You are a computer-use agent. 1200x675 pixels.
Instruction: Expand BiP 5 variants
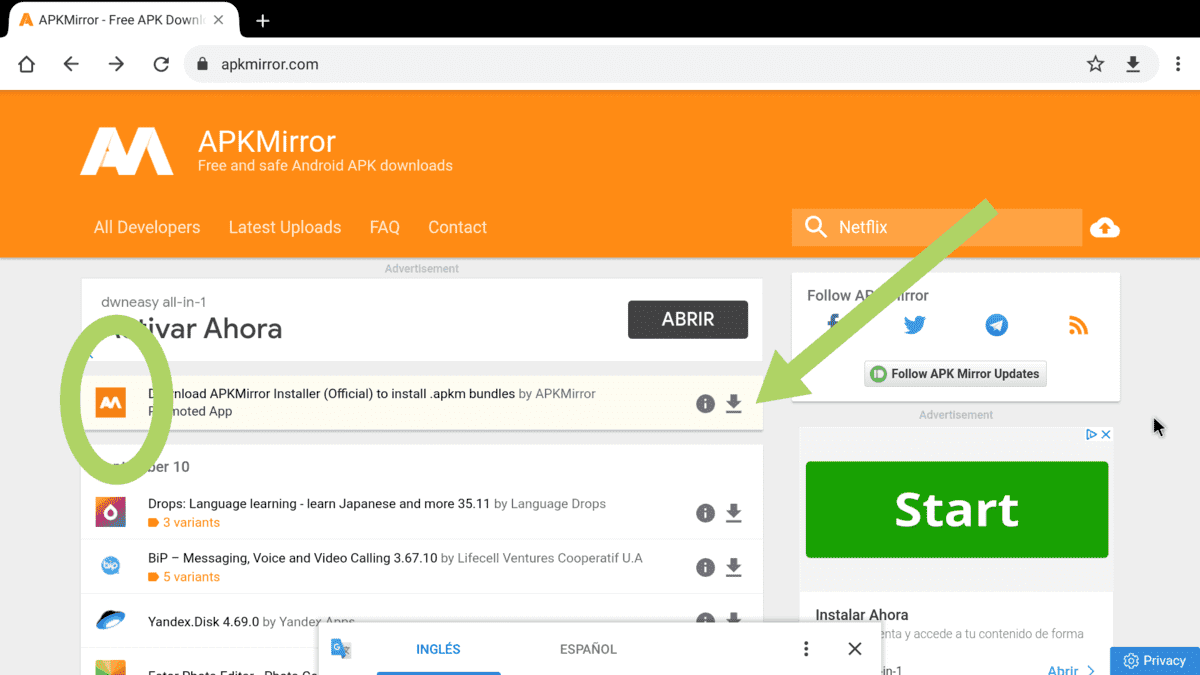pyautogui.click(x=184, y=577)
